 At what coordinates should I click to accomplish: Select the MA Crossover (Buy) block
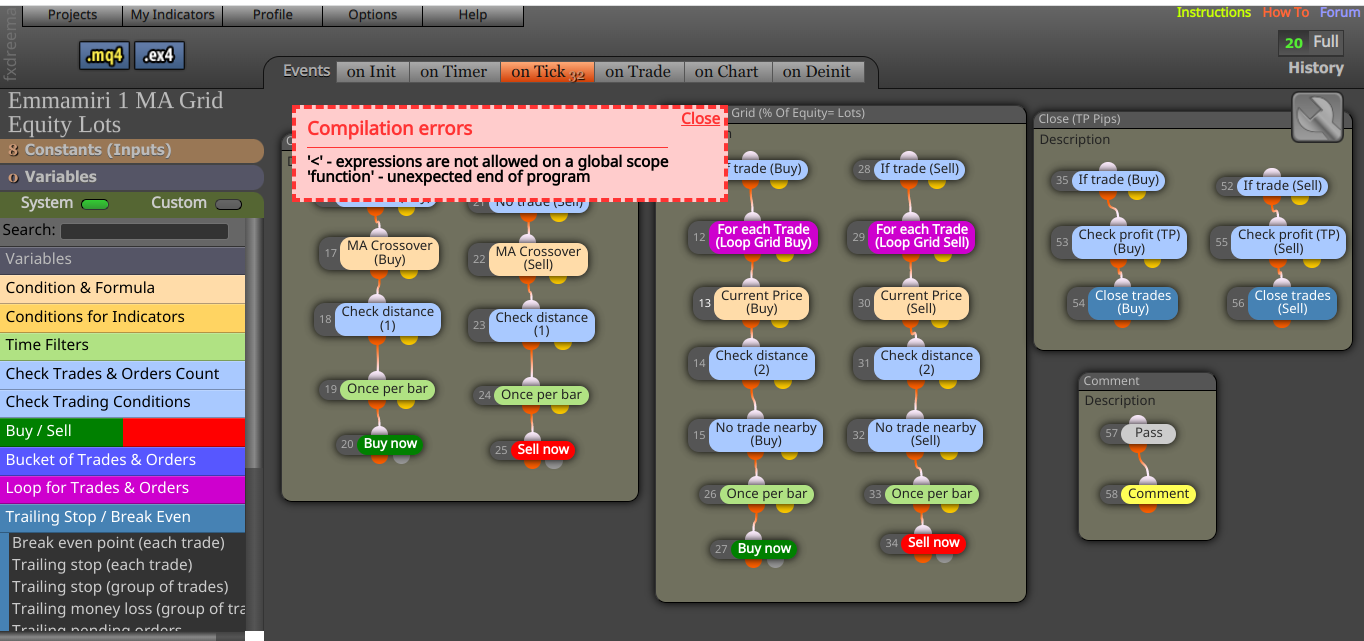click(x=390, y=252)
